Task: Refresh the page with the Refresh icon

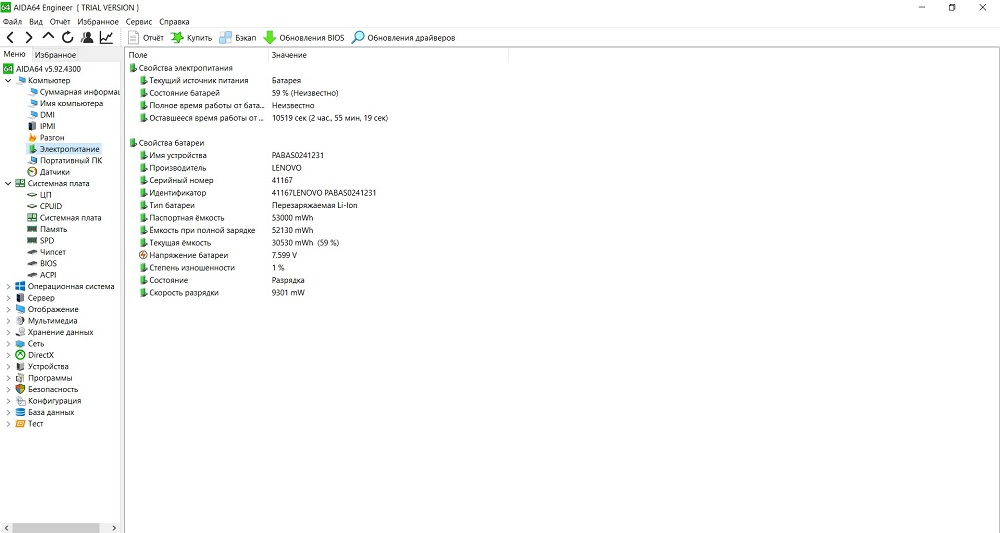Action: (68, 38)
